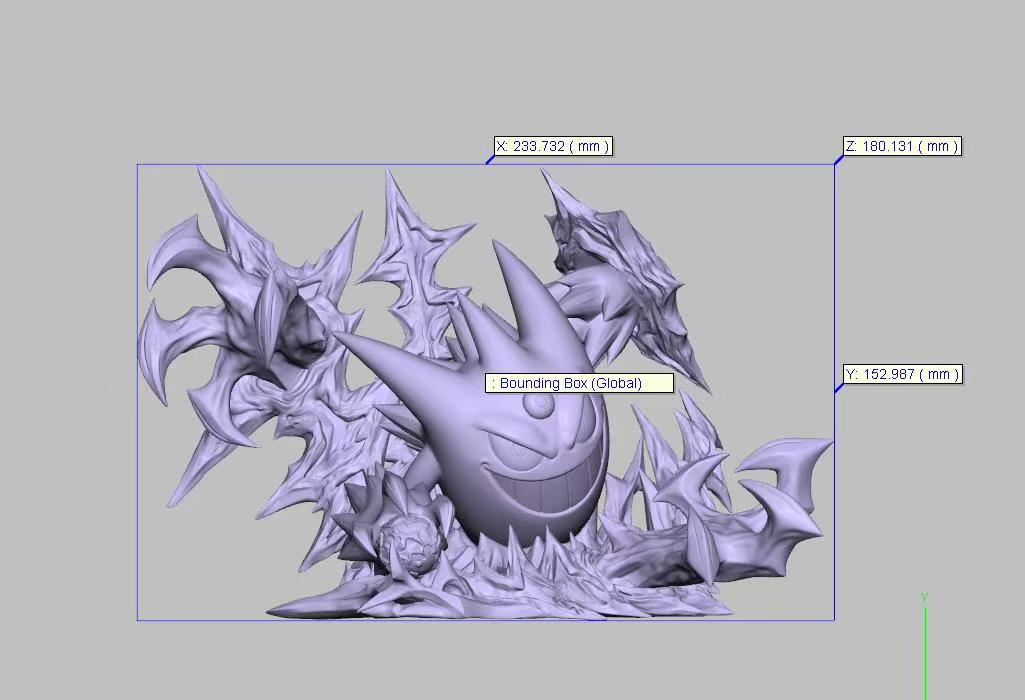Click the Y: 152.987 mm dimension label

pos(900,374)
